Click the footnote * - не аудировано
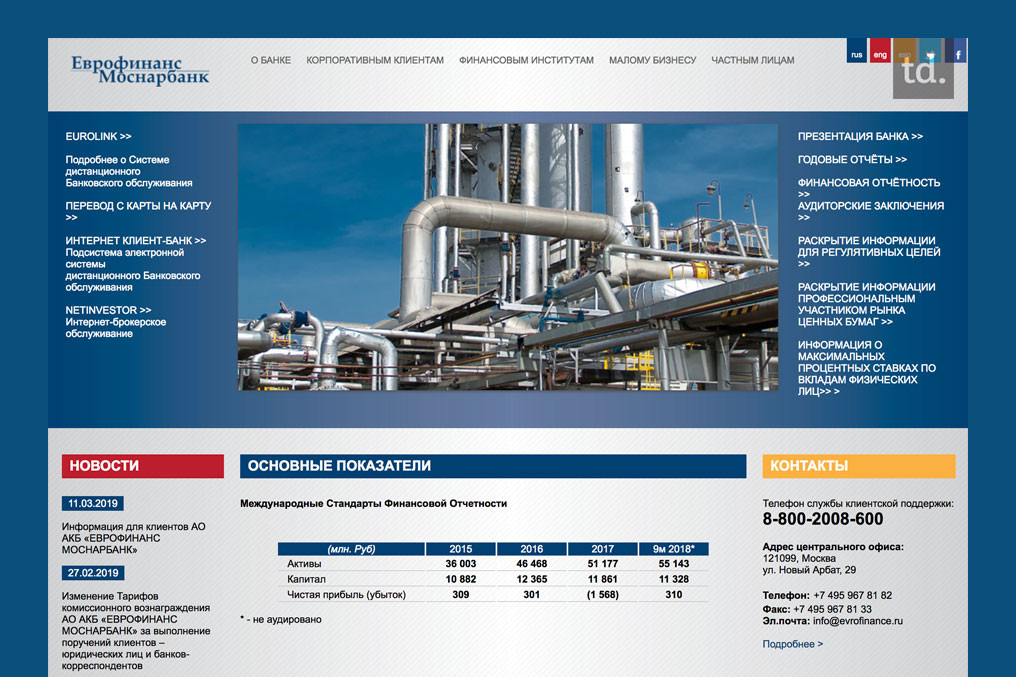The height and width of the screenshot is (677, 1016). (281, 619)
